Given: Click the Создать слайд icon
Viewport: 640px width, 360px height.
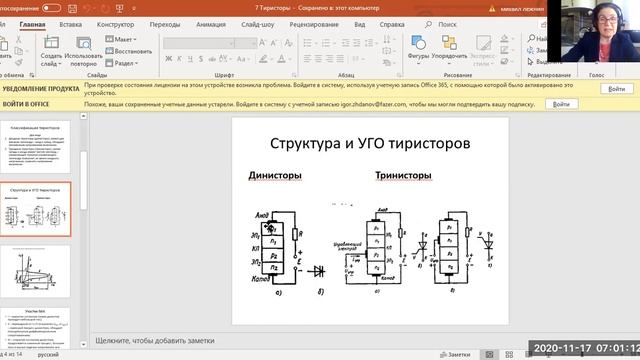Looking at the screenshot, I should (x=51, y=43).
